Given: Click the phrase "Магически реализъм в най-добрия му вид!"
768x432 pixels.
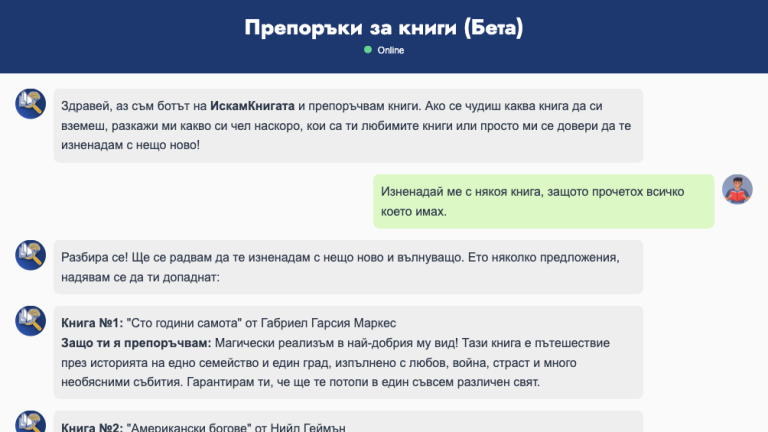Looking at the screenshot, I should coord(336,343).
